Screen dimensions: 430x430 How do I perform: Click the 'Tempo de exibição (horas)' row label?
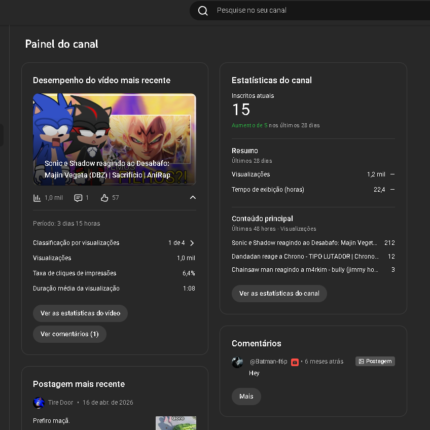click(268, 190)
